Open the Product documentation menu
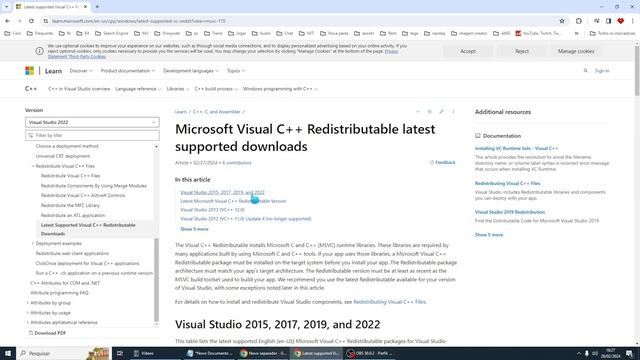Image resolution: width=640 pixels, height=360 pixels. [128, 71]
